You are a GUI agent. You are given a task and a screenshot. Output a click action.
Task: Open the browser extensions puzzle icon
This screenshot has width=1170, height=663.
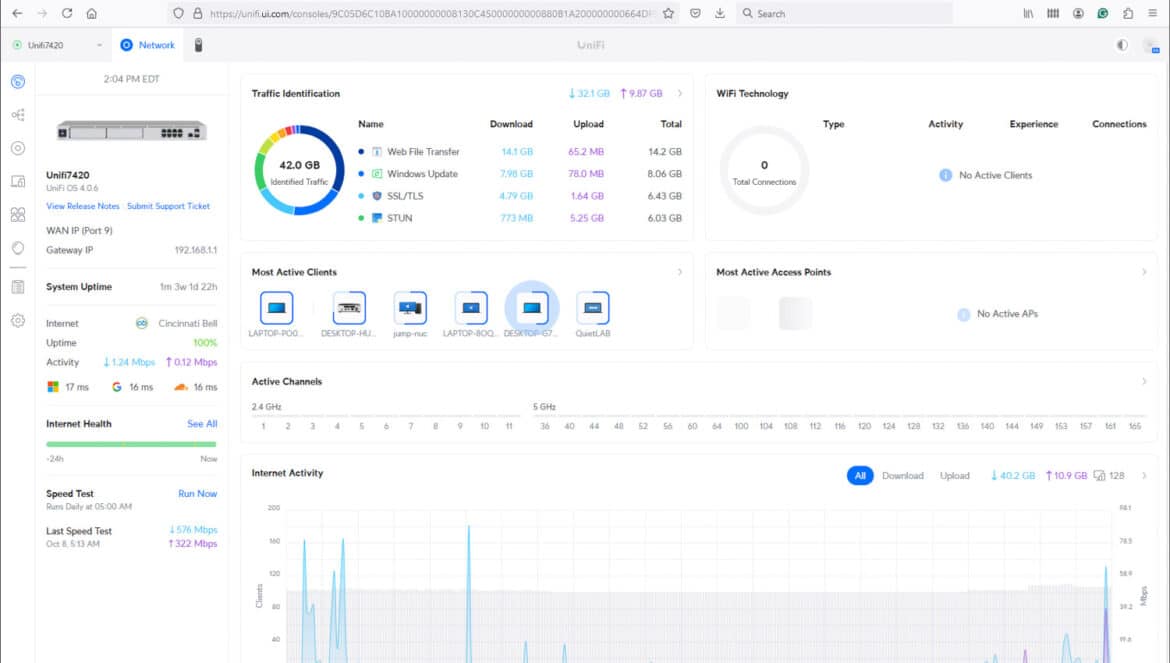(1127, 13)
